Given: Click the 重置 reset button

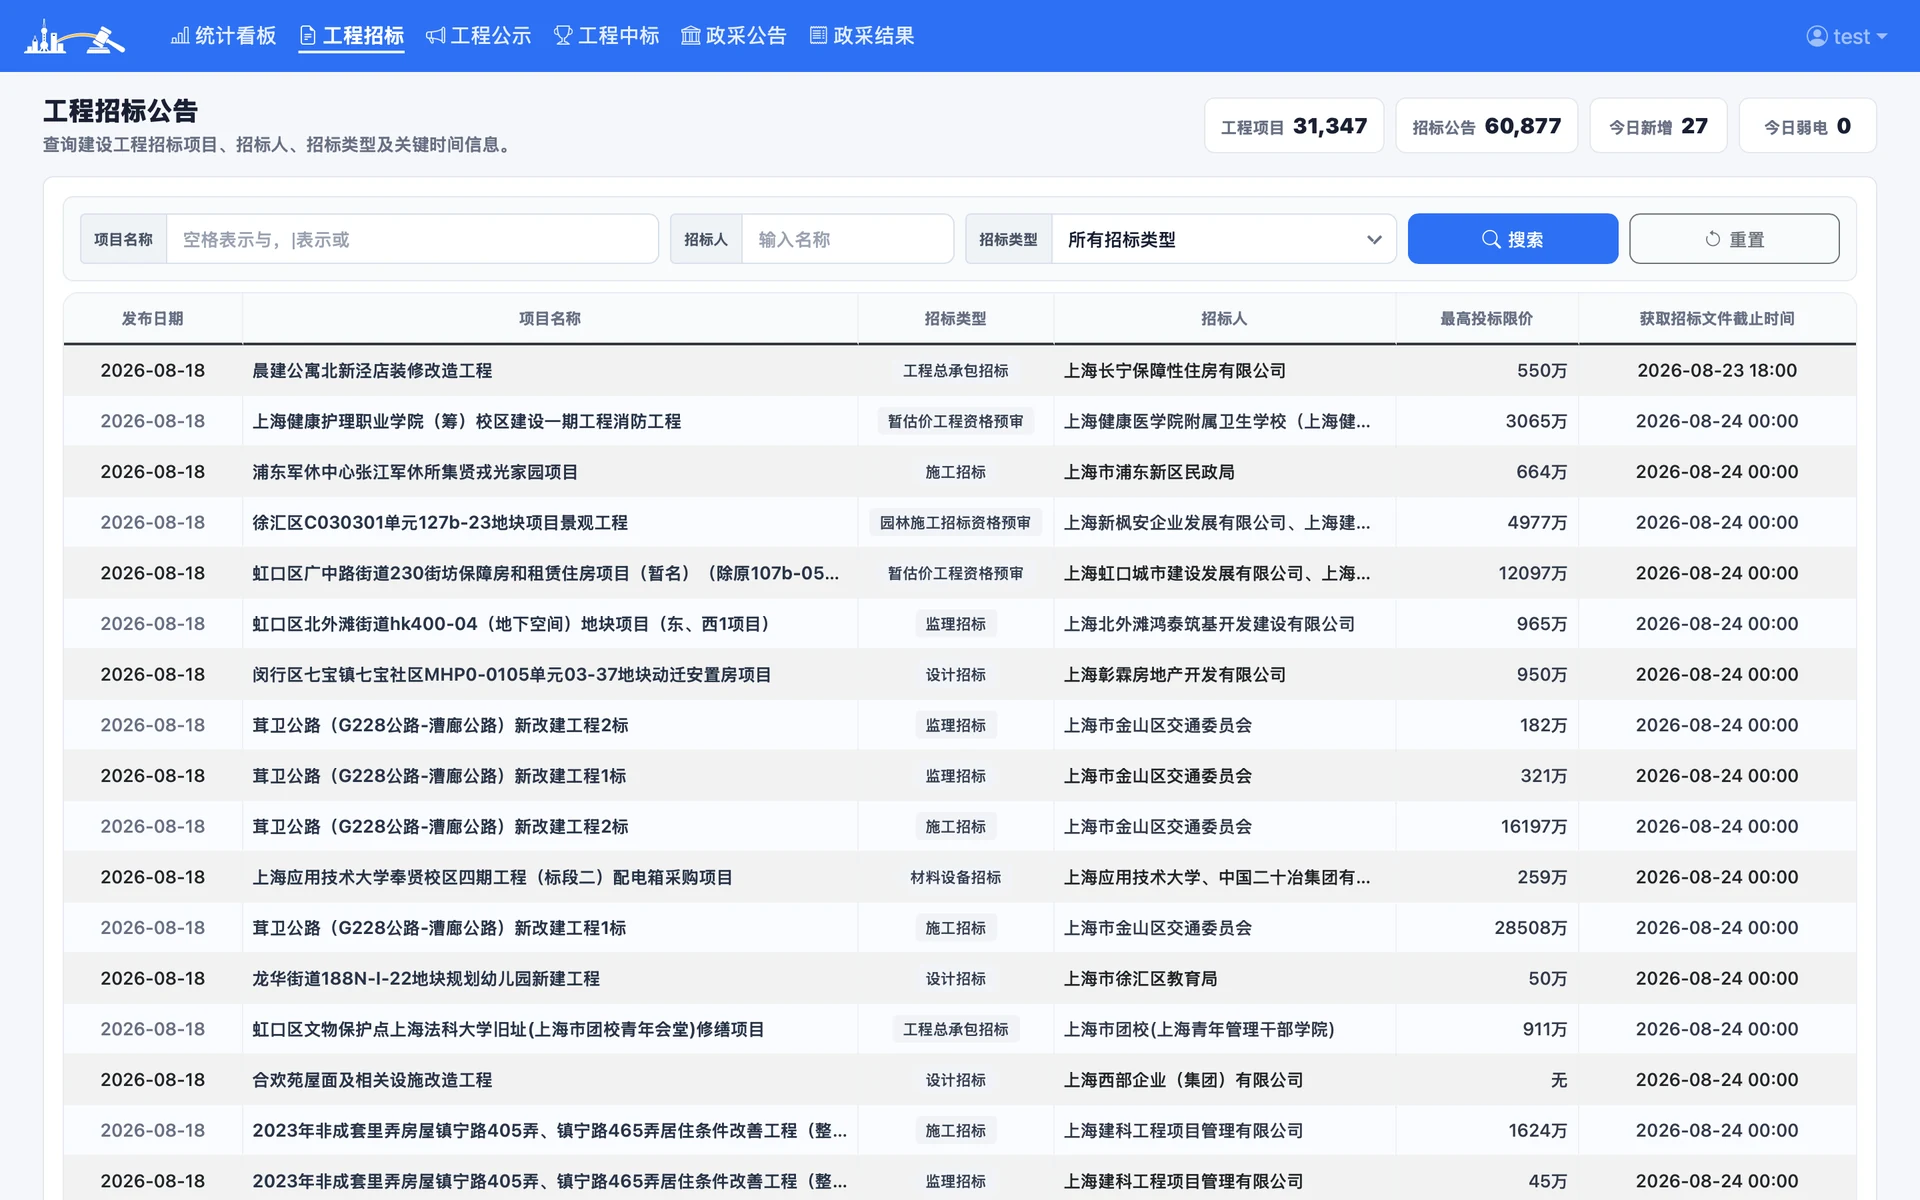Looking at the screenshot, I should point(1734,239).
